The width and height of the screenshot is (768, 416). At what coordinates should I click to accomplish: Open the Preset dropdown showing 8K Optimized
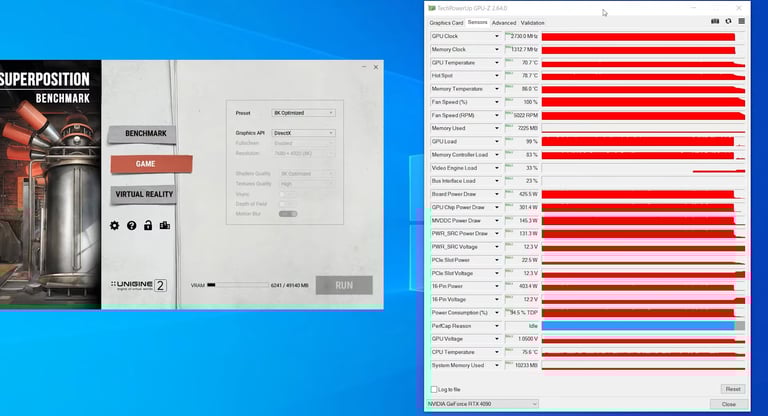click(x=303, y=113)
